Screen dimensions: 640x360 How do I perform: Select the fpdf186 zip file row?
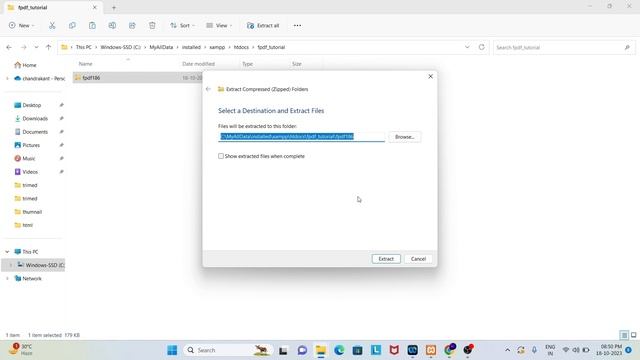[138, 78]
